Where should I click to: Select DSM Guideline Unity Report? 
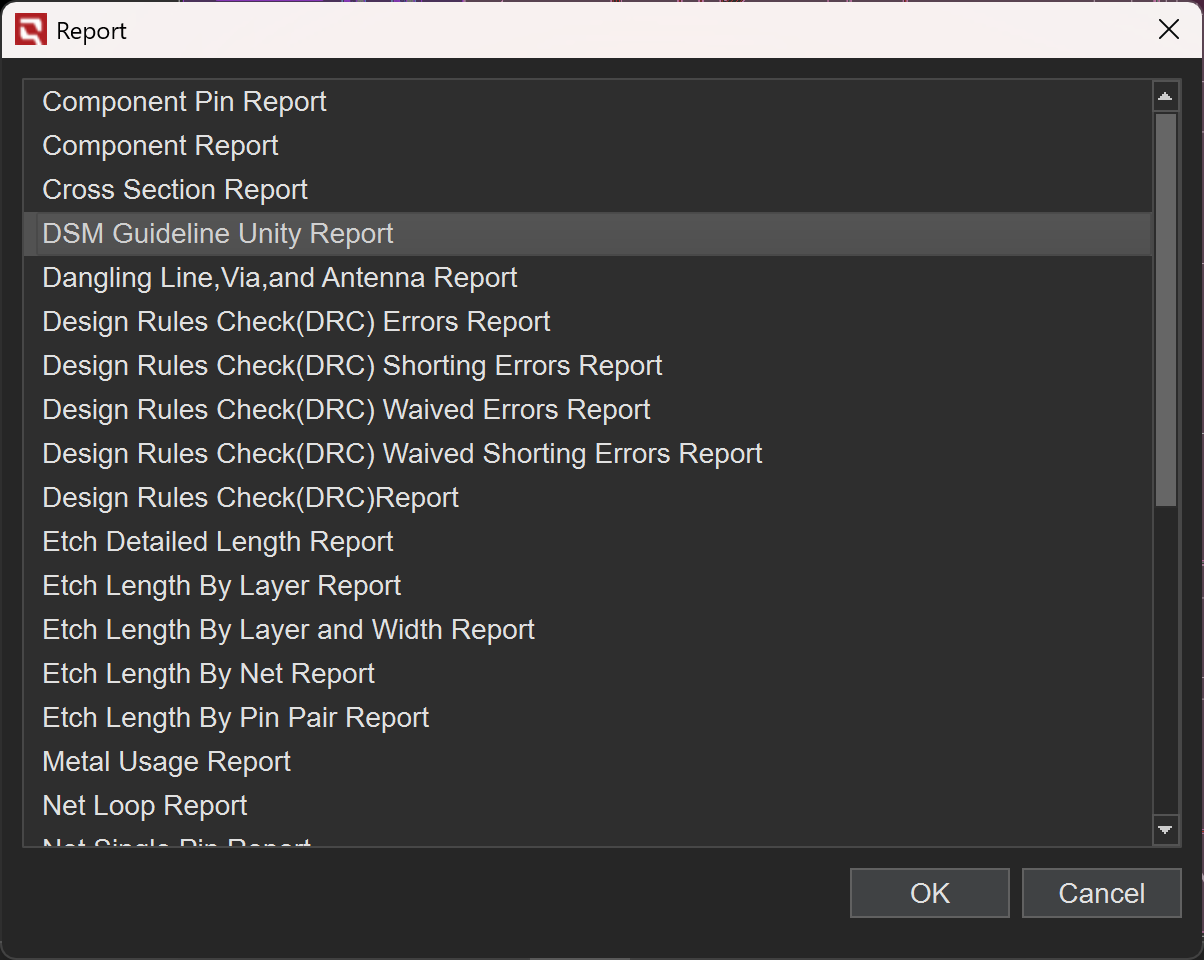click(x=218, y=234)
